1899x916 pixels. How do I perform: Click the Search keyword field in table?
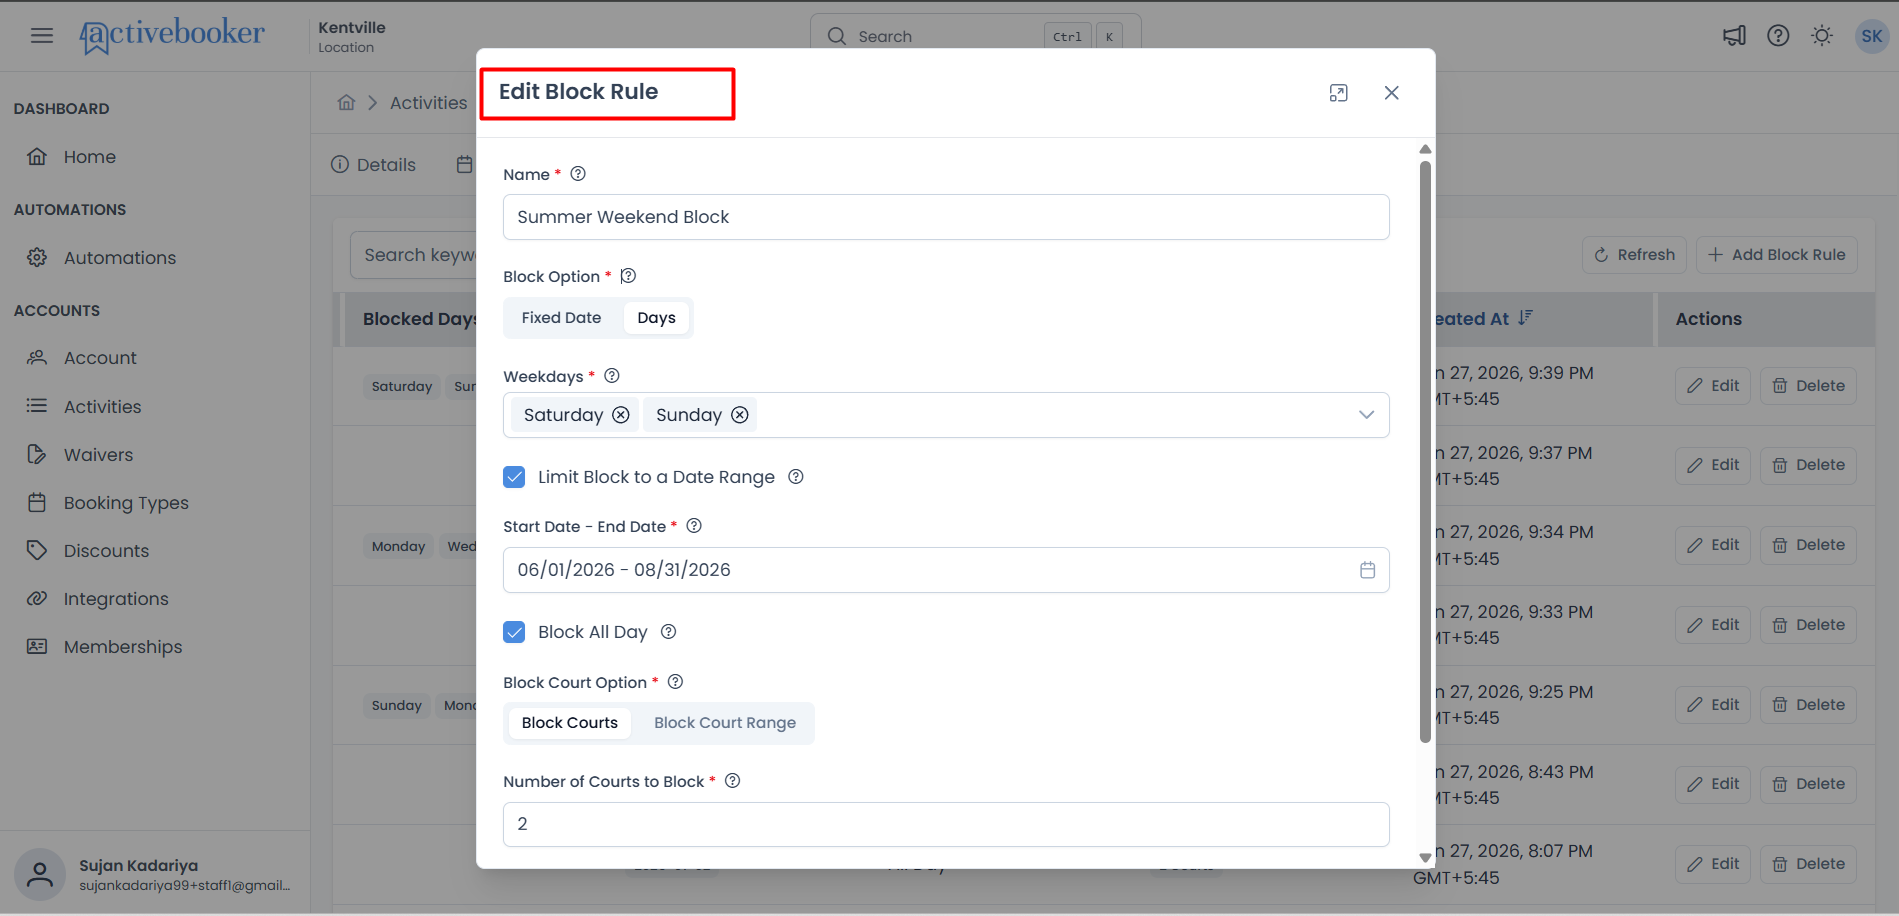point(413,255)
